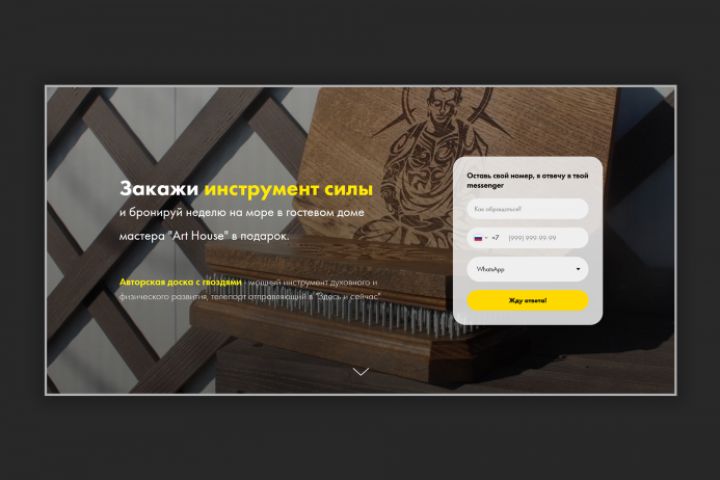
Task: Focus the "Как обращаться?" name field
Action: click(x=528, y=209)
